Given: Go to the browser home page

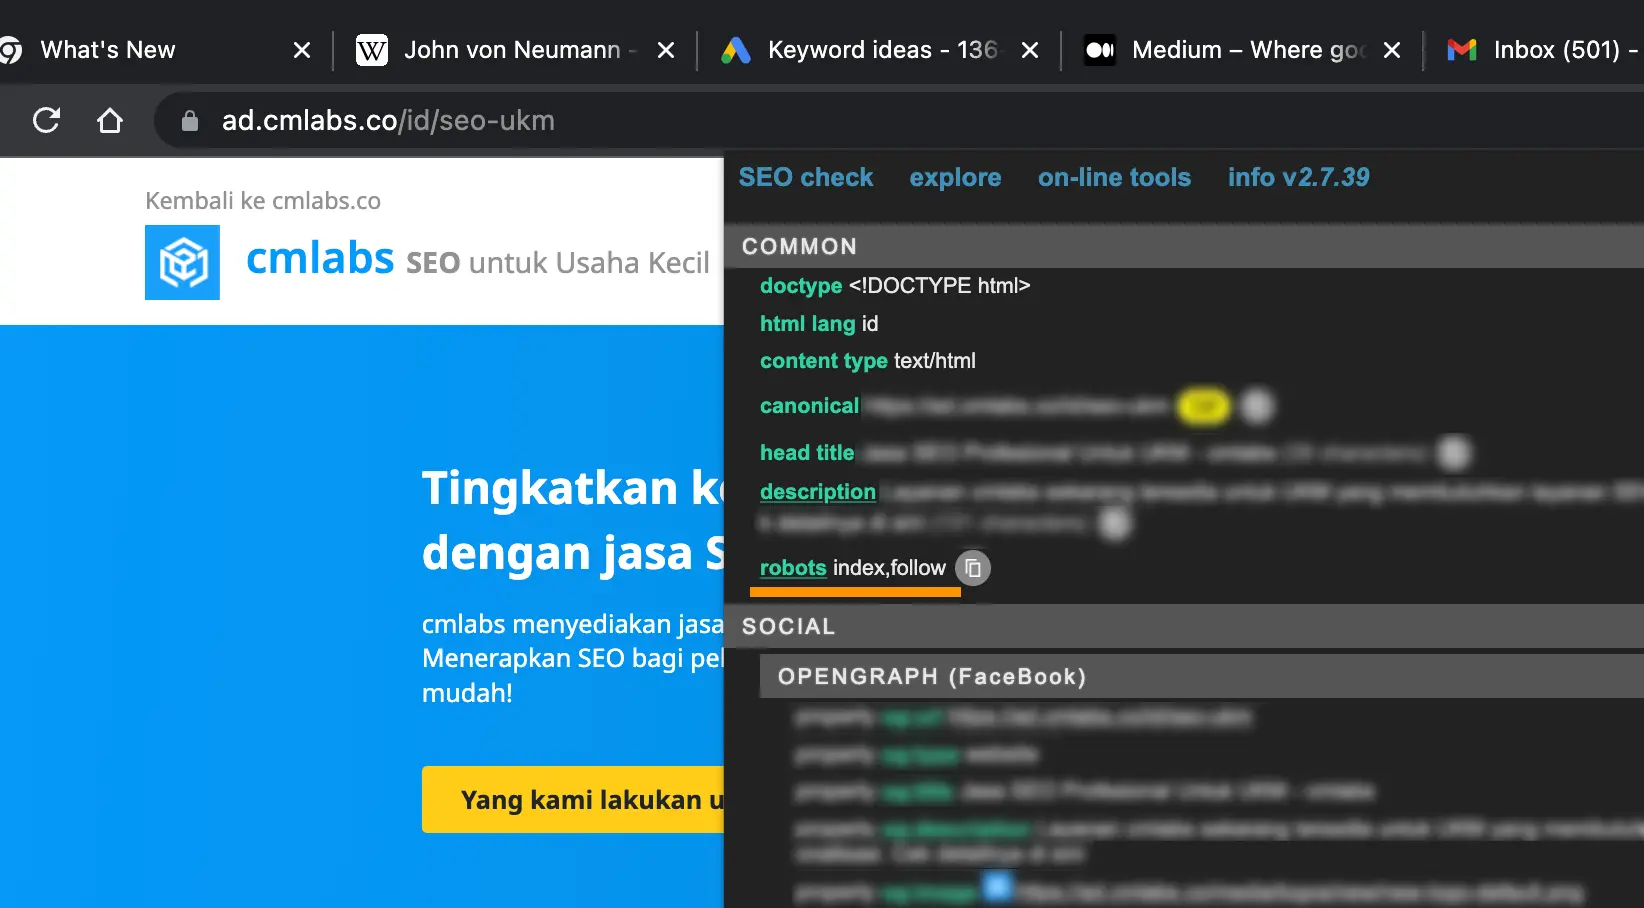Looking at the screenshot, I should click(110, 121).
